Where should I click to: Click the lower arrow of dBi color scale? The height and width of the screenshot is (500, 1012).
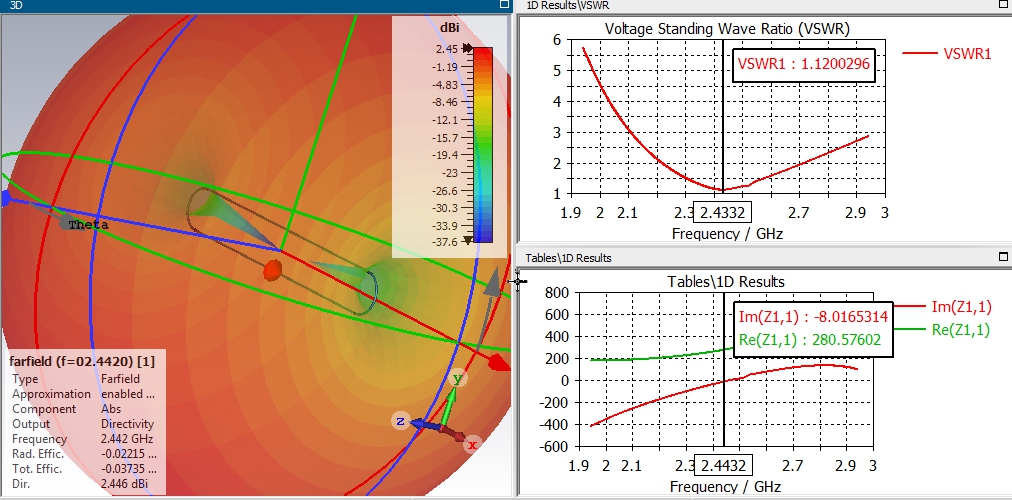[x=468, y=240]
